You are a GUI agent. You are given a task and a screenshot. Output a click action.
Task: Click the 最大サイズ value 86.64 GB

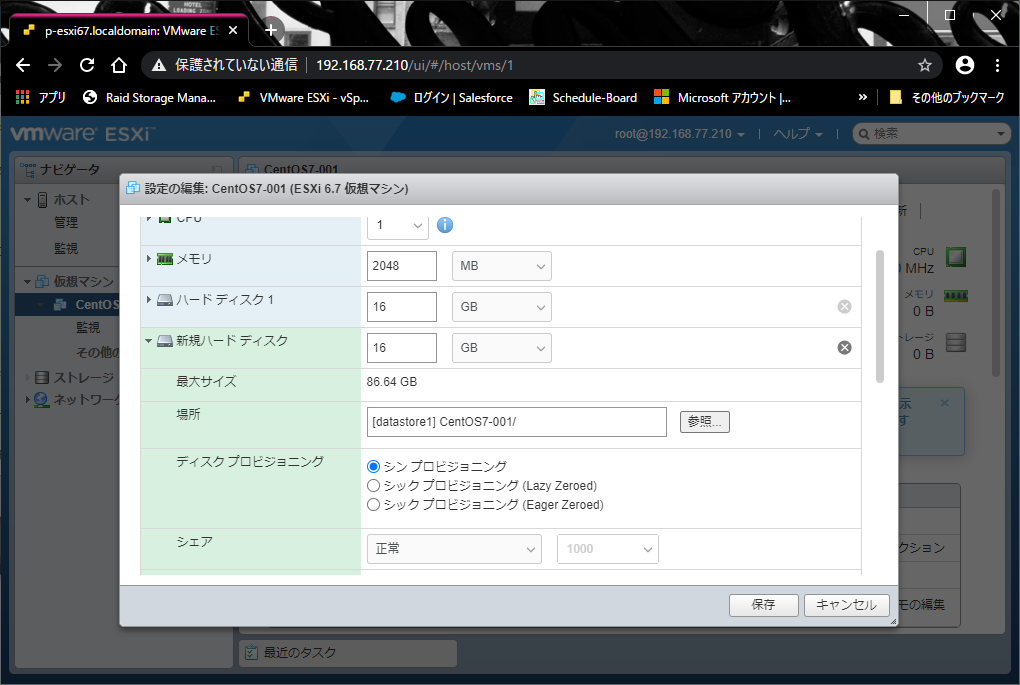(392, 382)
